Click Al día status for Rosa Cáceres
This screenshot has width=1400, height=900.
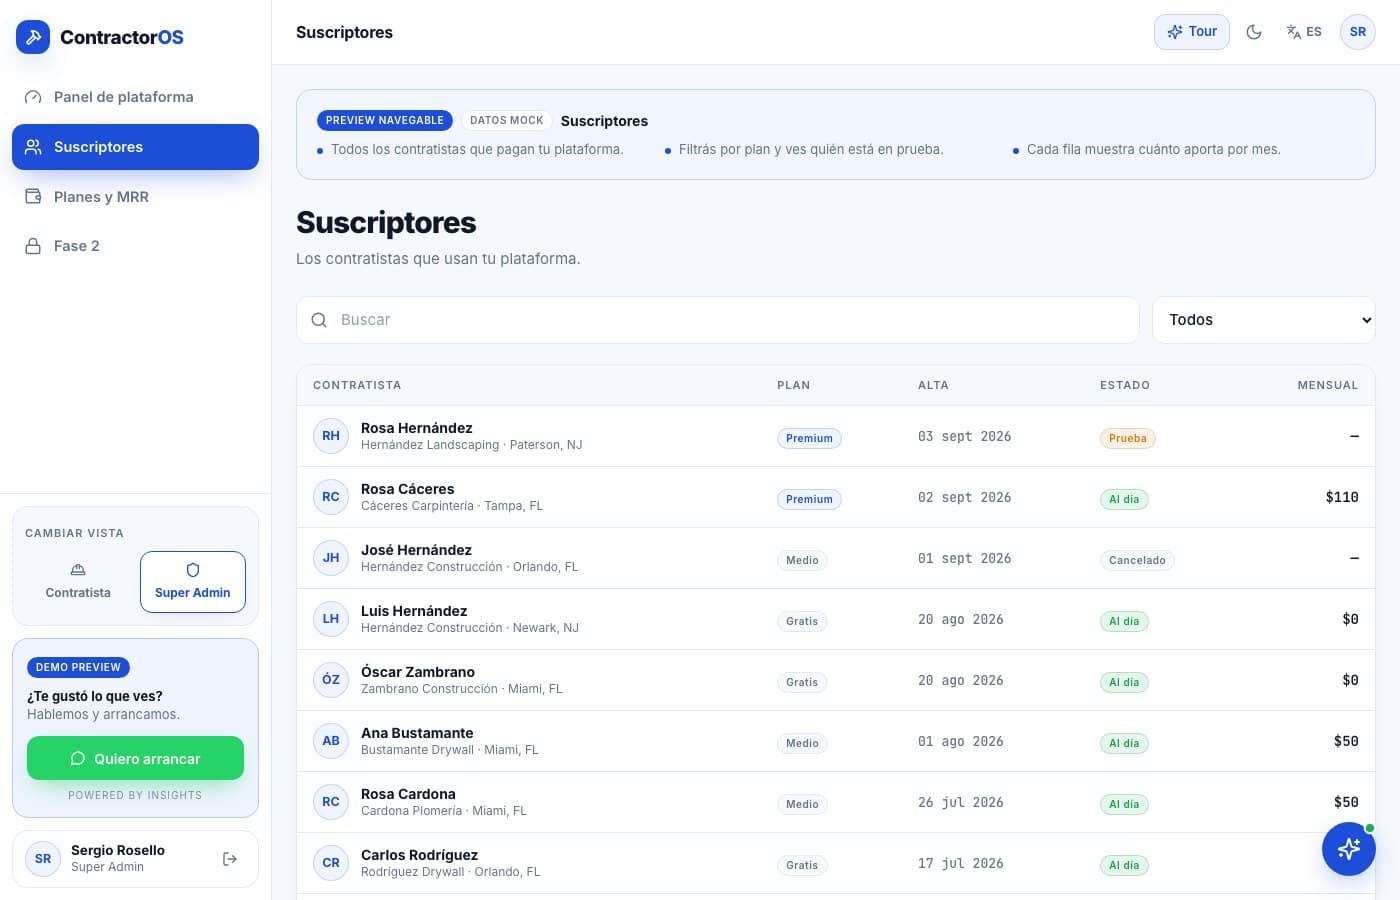[1124, 499]
